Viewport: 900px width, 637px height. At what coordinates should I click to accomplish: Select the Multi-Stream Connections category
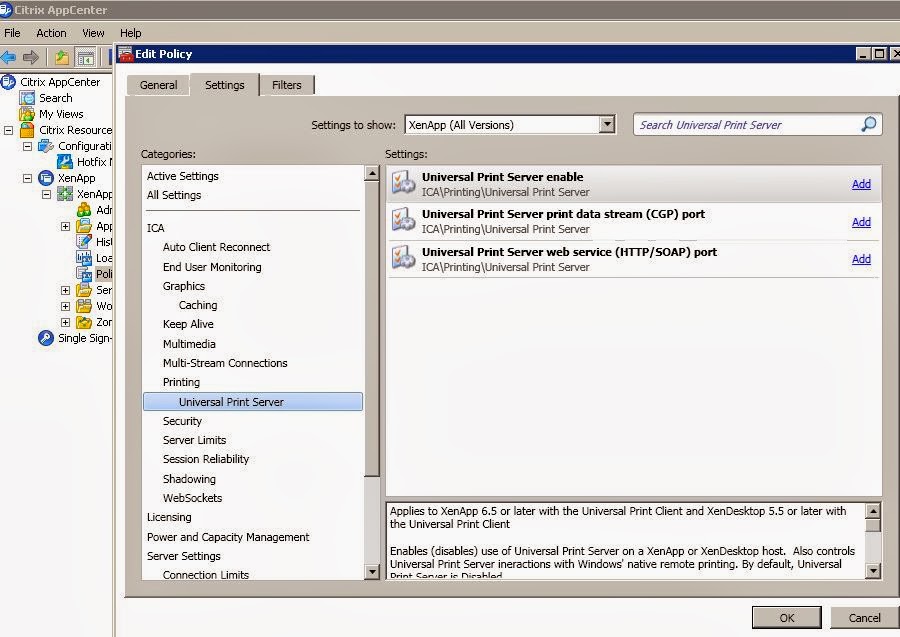tap(225, 363)
